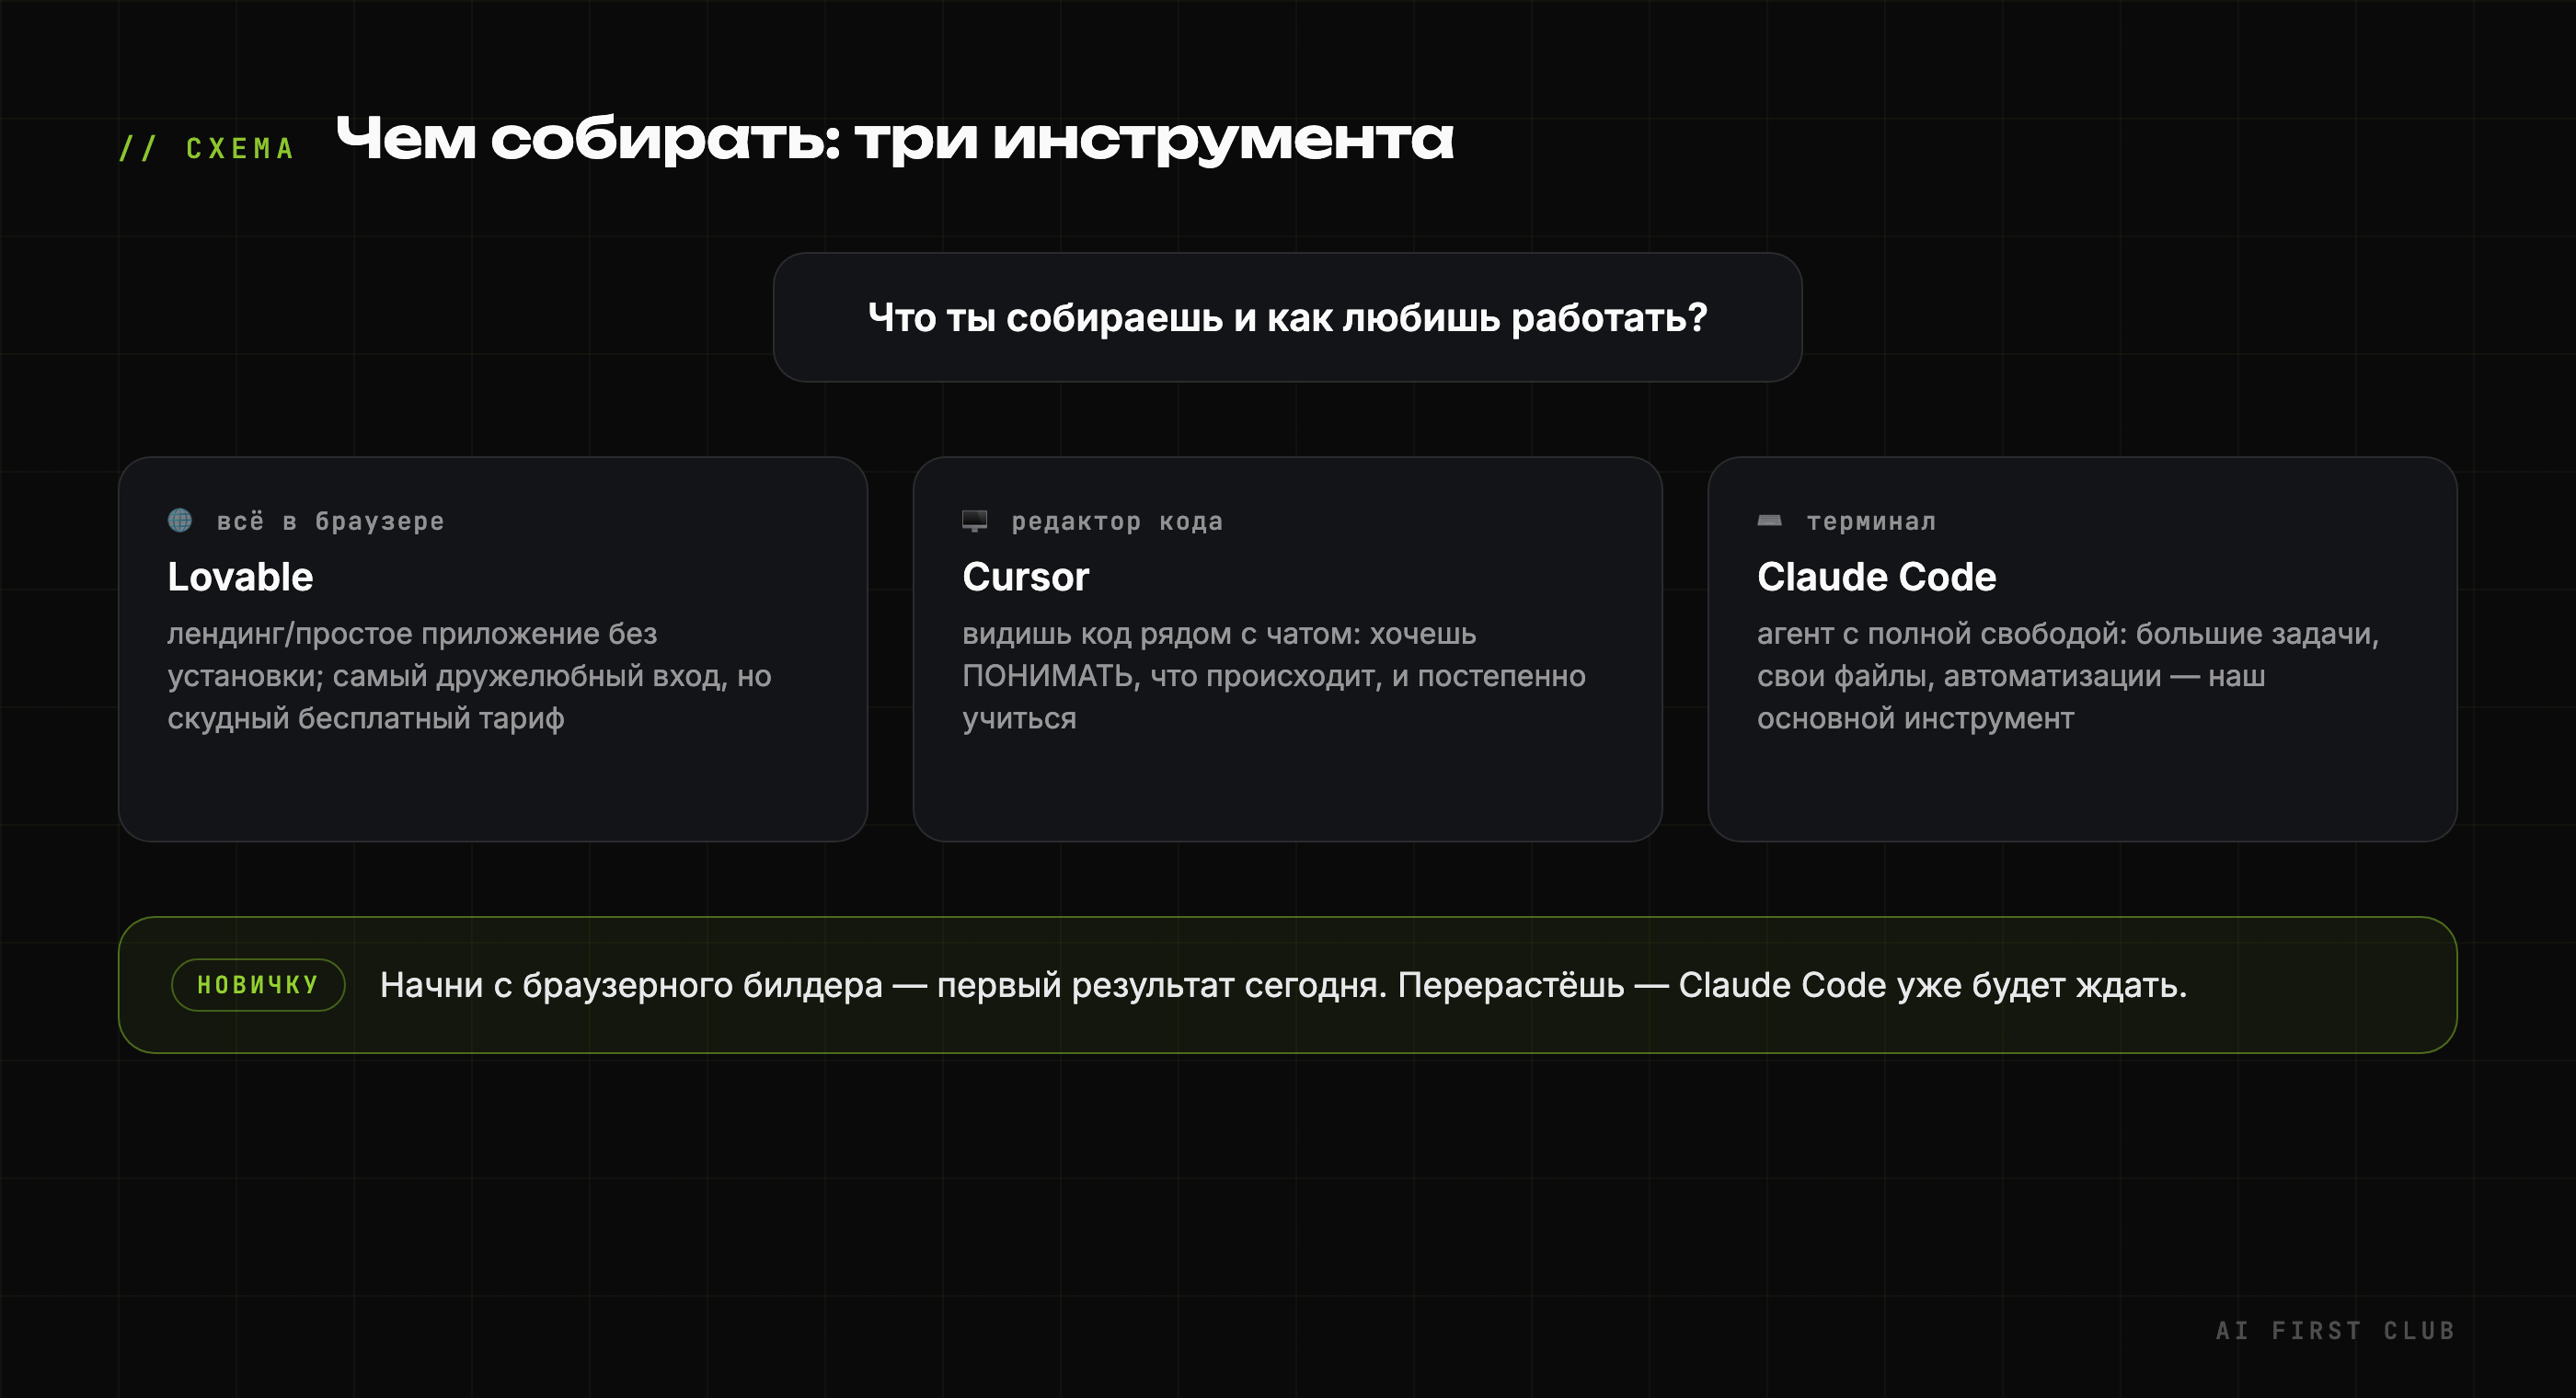Image resolution: width=2576 pixels, height=1398 pixels.
Task: Click the редактор кода label
Action: tap(1117, 521)
